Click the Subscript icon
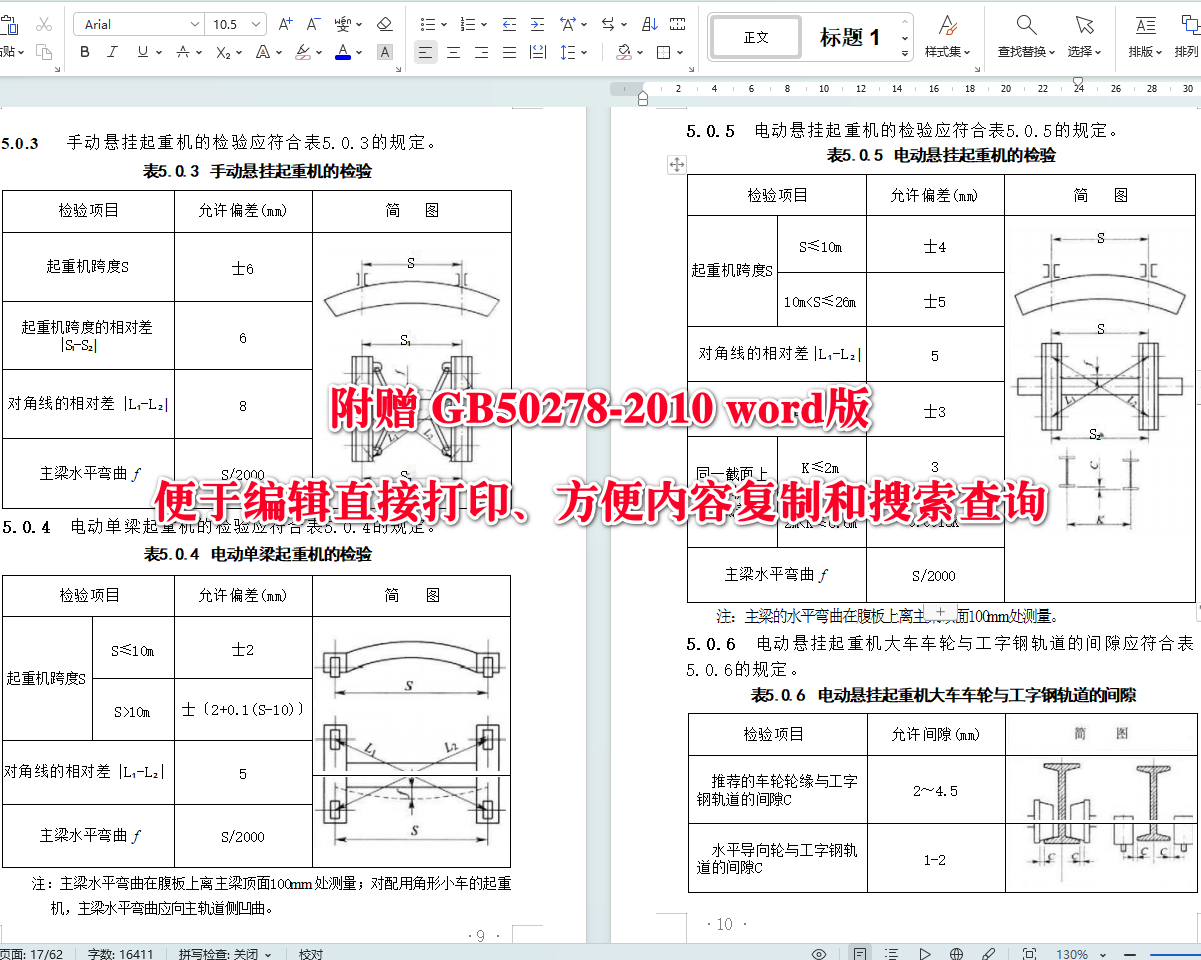1201x960 pixels. pyautogui.click(x=224, y=52)
